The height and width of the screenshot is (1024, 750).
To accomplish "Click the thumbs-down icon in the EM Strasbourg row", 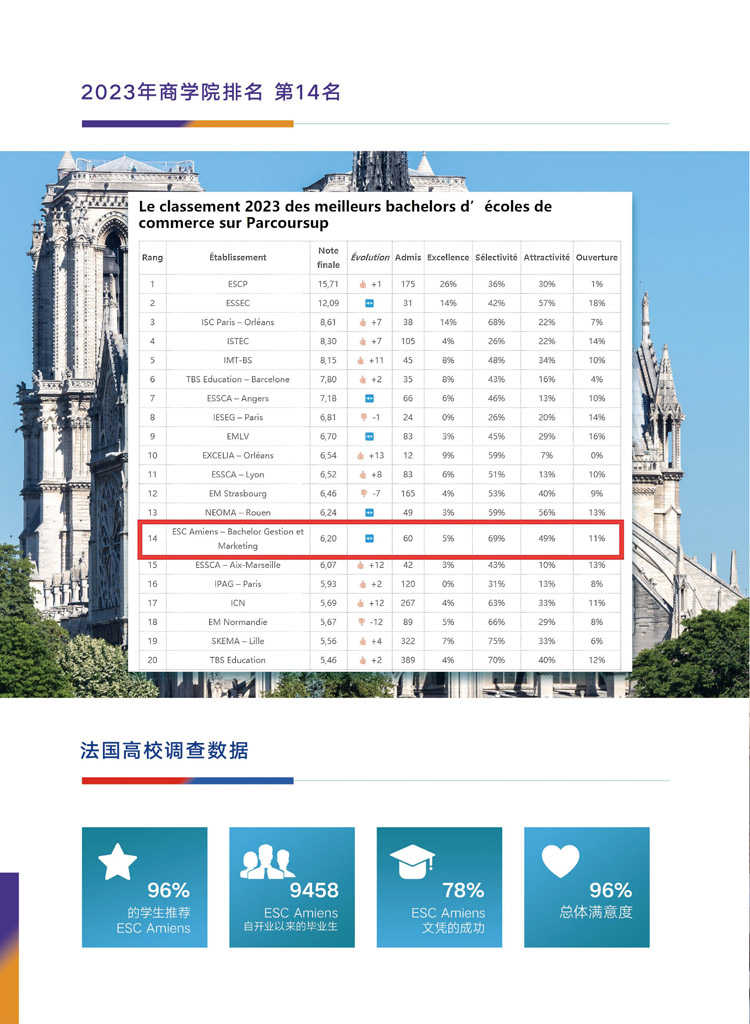I will pos(362,493).
